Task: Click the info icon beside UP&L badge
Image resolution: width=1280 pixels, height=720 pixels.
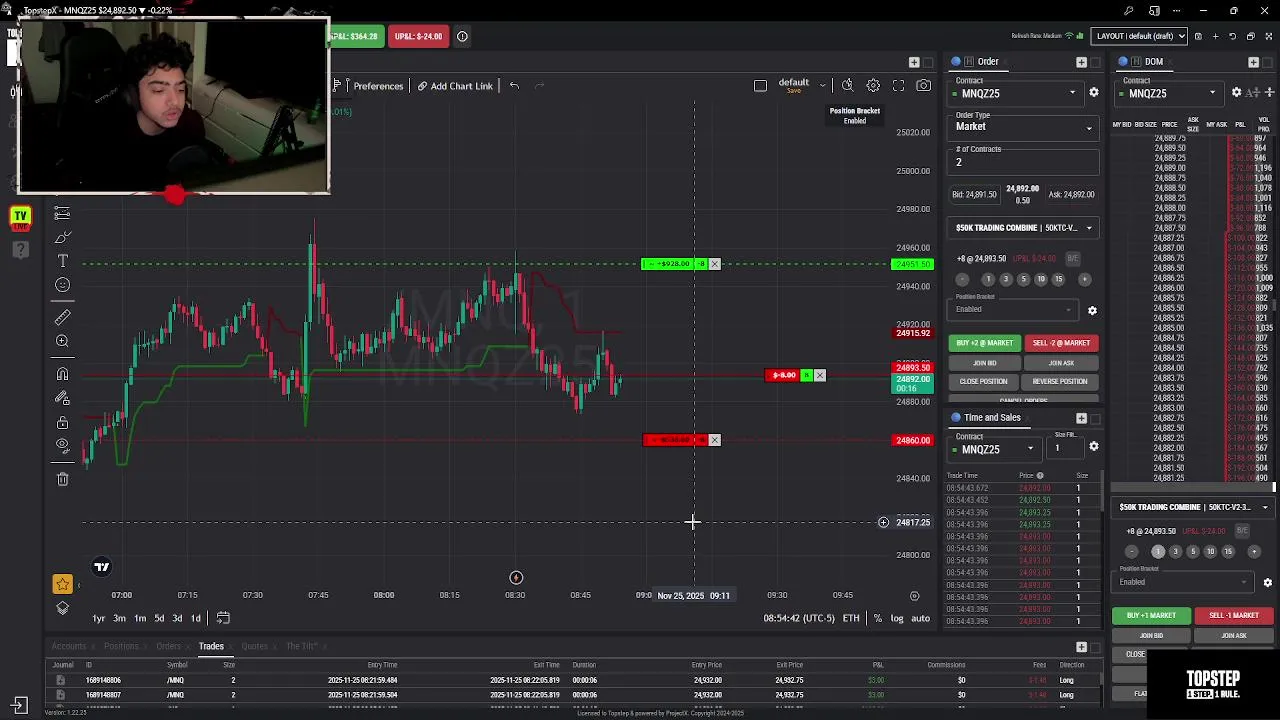Action: [462, 36]
